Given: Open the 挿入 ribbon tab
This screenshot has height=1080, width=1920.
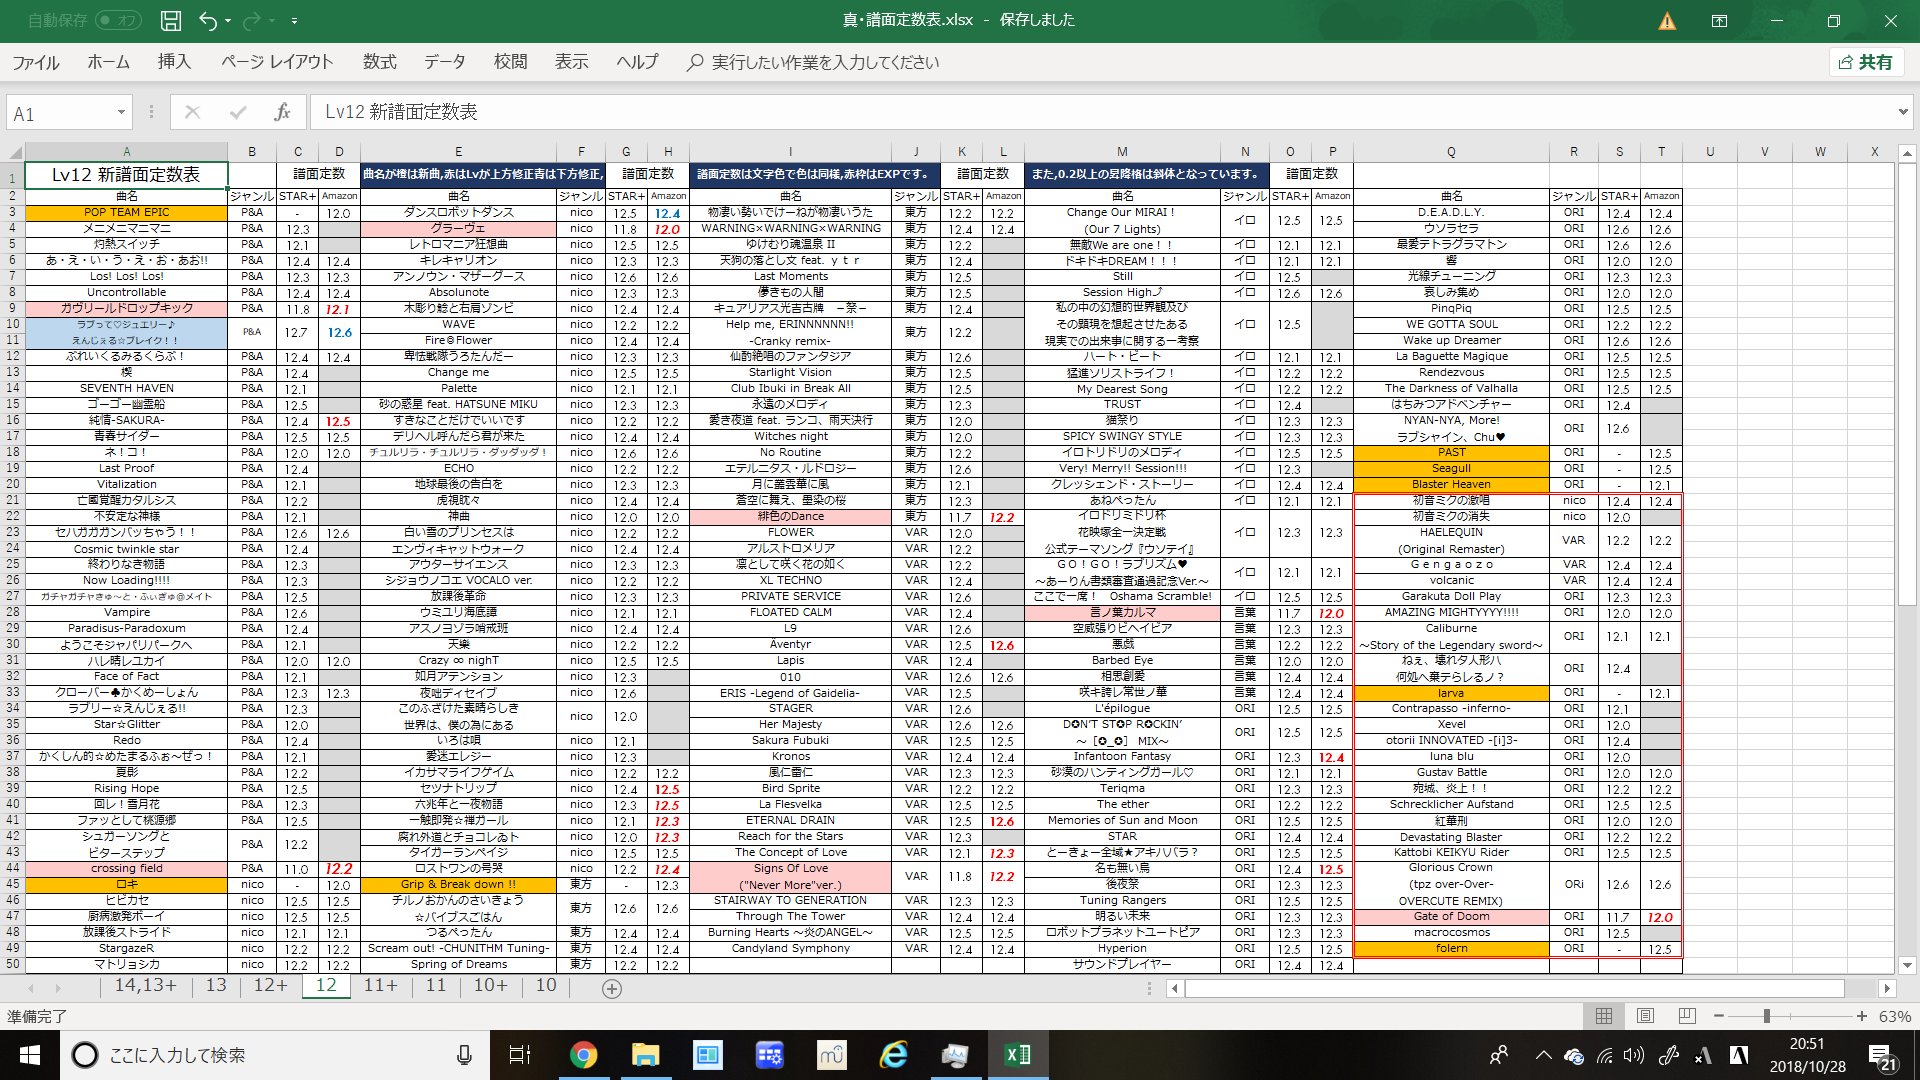Looking at the screenshot, I should [x=174, y=62].
